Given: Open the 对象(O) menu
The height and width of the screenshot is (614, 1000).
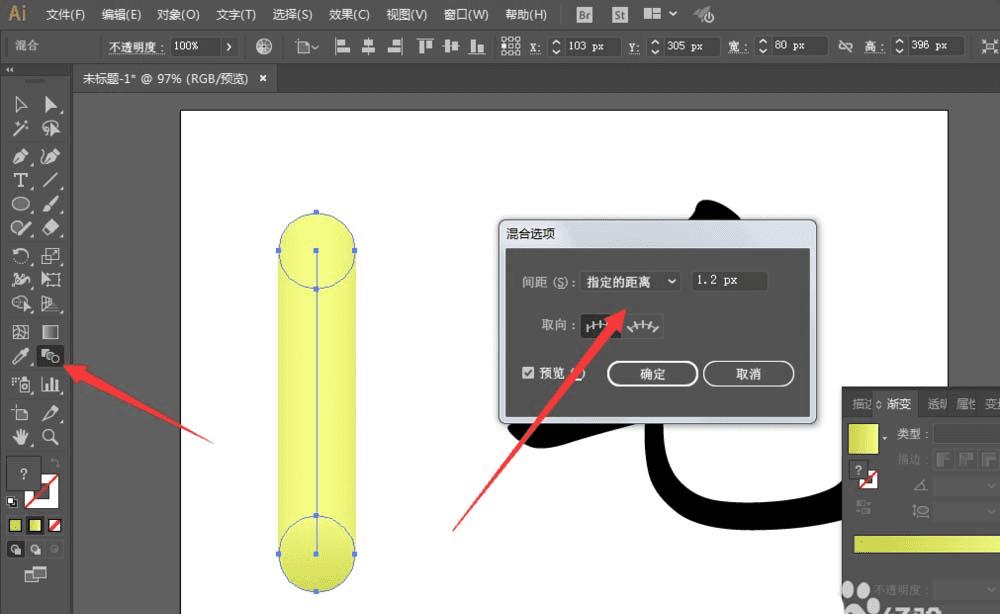Looking at the screenshot, I should (x=178, y=14).
